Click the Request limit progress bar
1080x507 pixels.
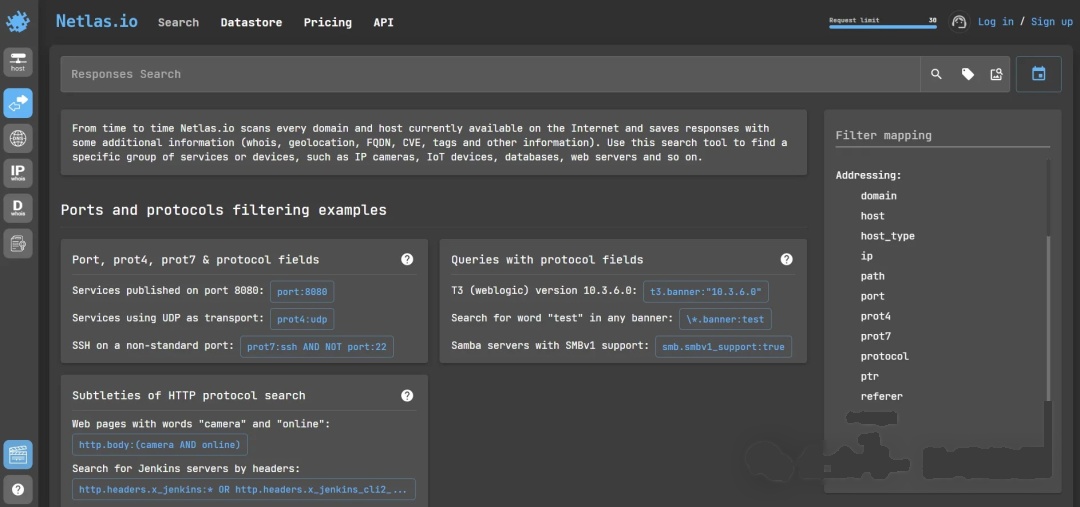pos(882,27)
